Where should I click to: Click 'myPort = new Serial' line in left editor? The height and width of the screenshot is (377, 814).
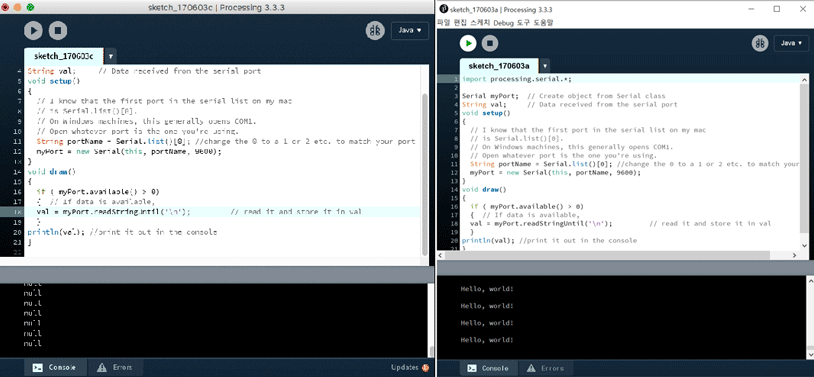tap(129, 152)
